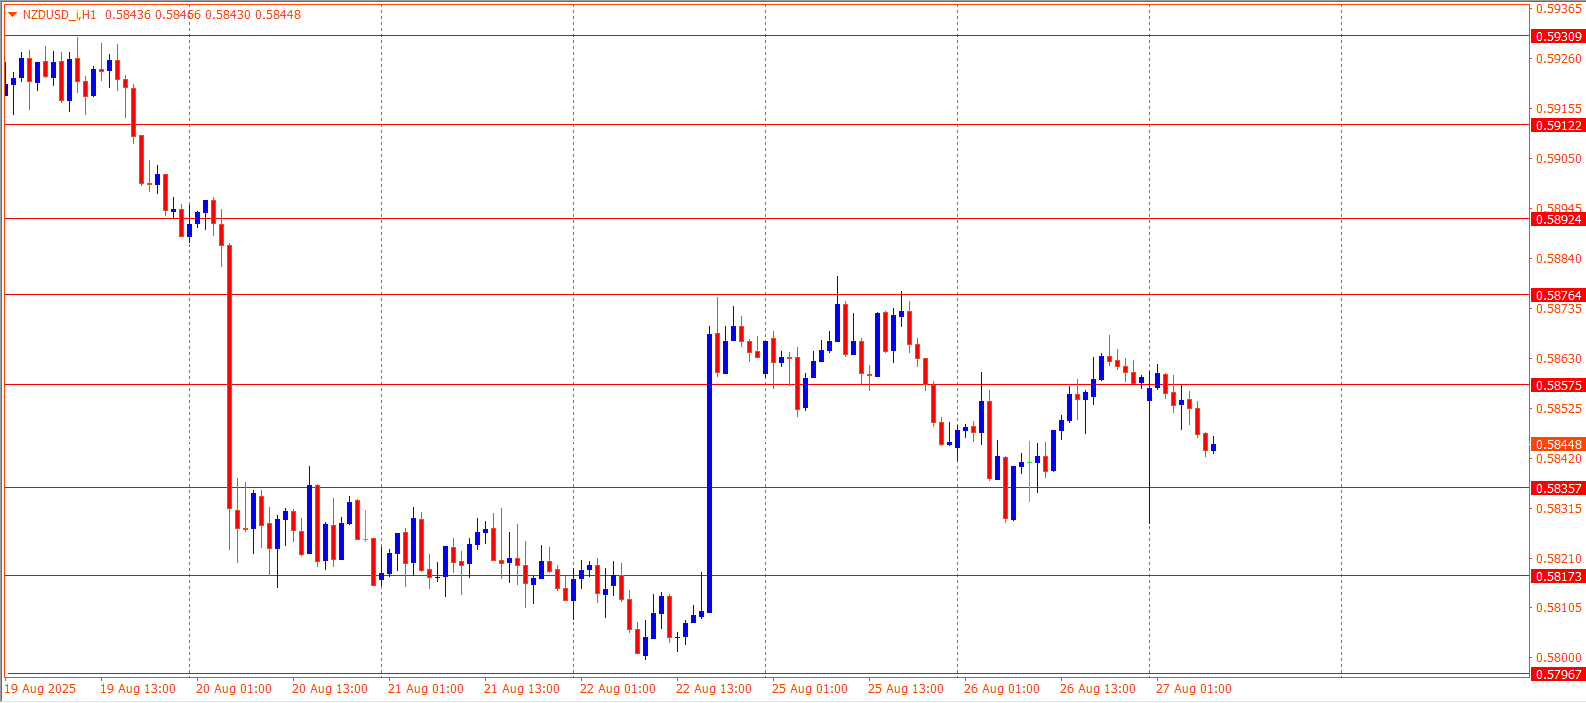Select the 0.59309 red price label

1558,37
